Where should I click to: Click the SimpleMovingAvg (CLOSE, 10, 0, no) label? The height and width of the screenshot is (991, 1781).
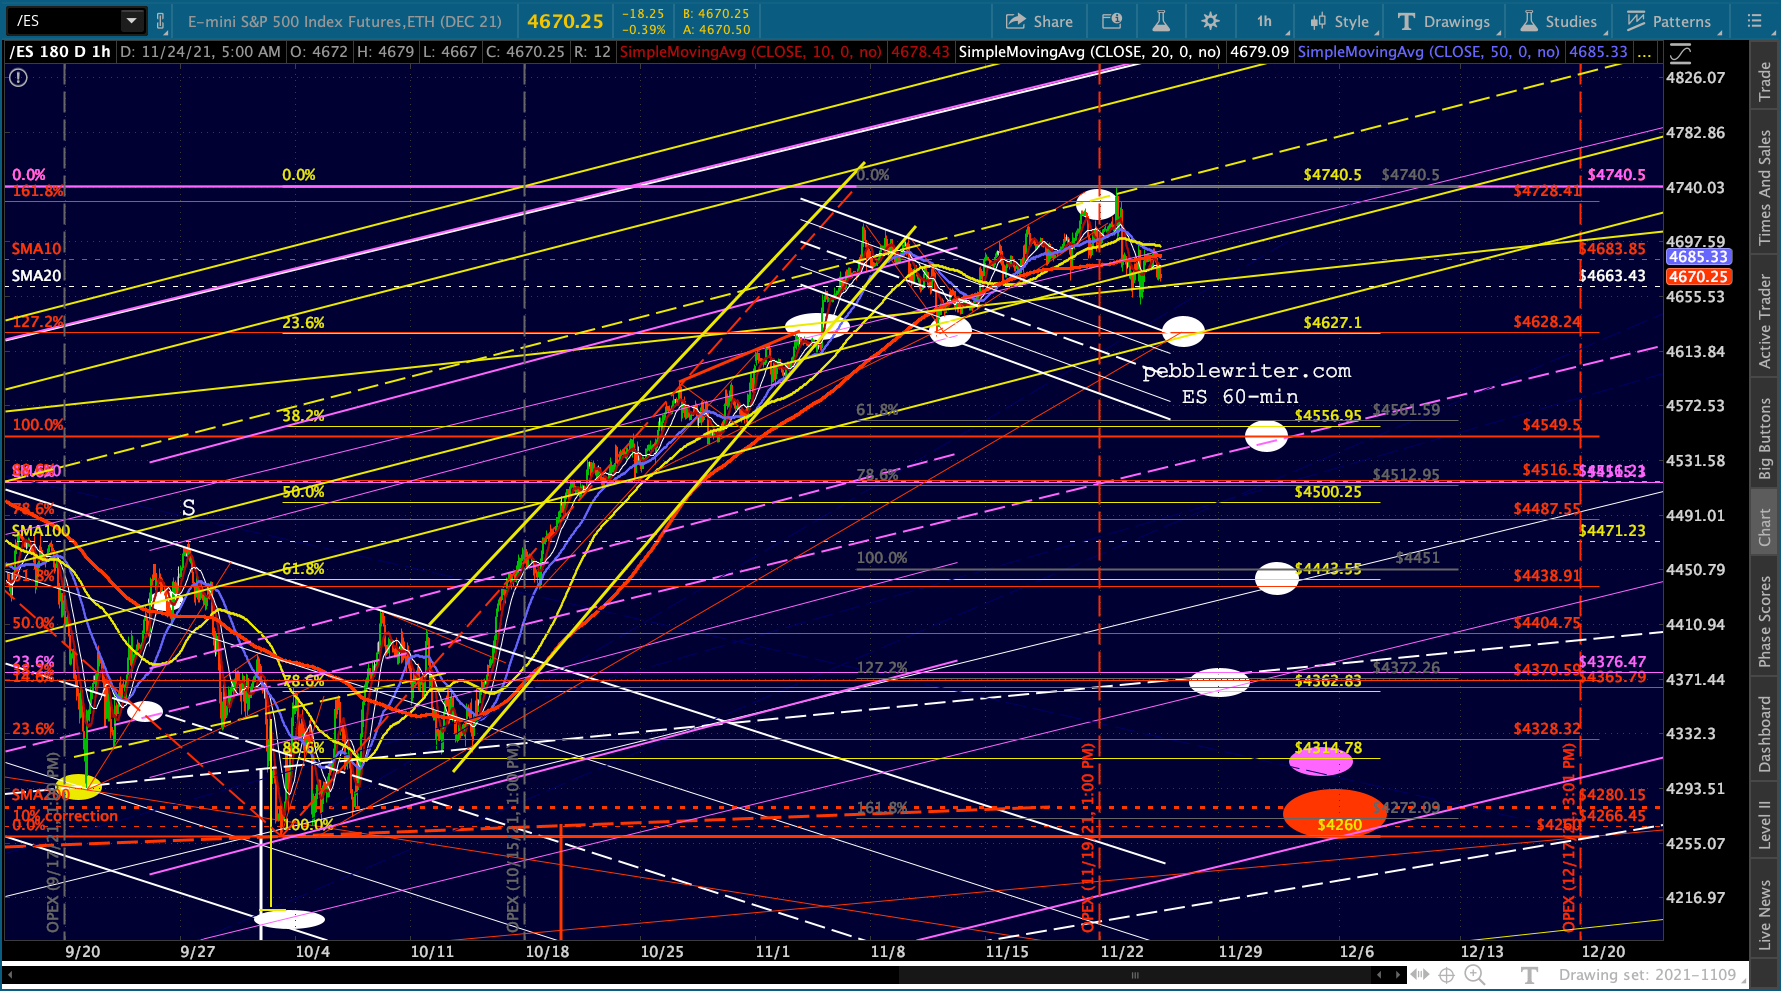click(x=751, y=52)
